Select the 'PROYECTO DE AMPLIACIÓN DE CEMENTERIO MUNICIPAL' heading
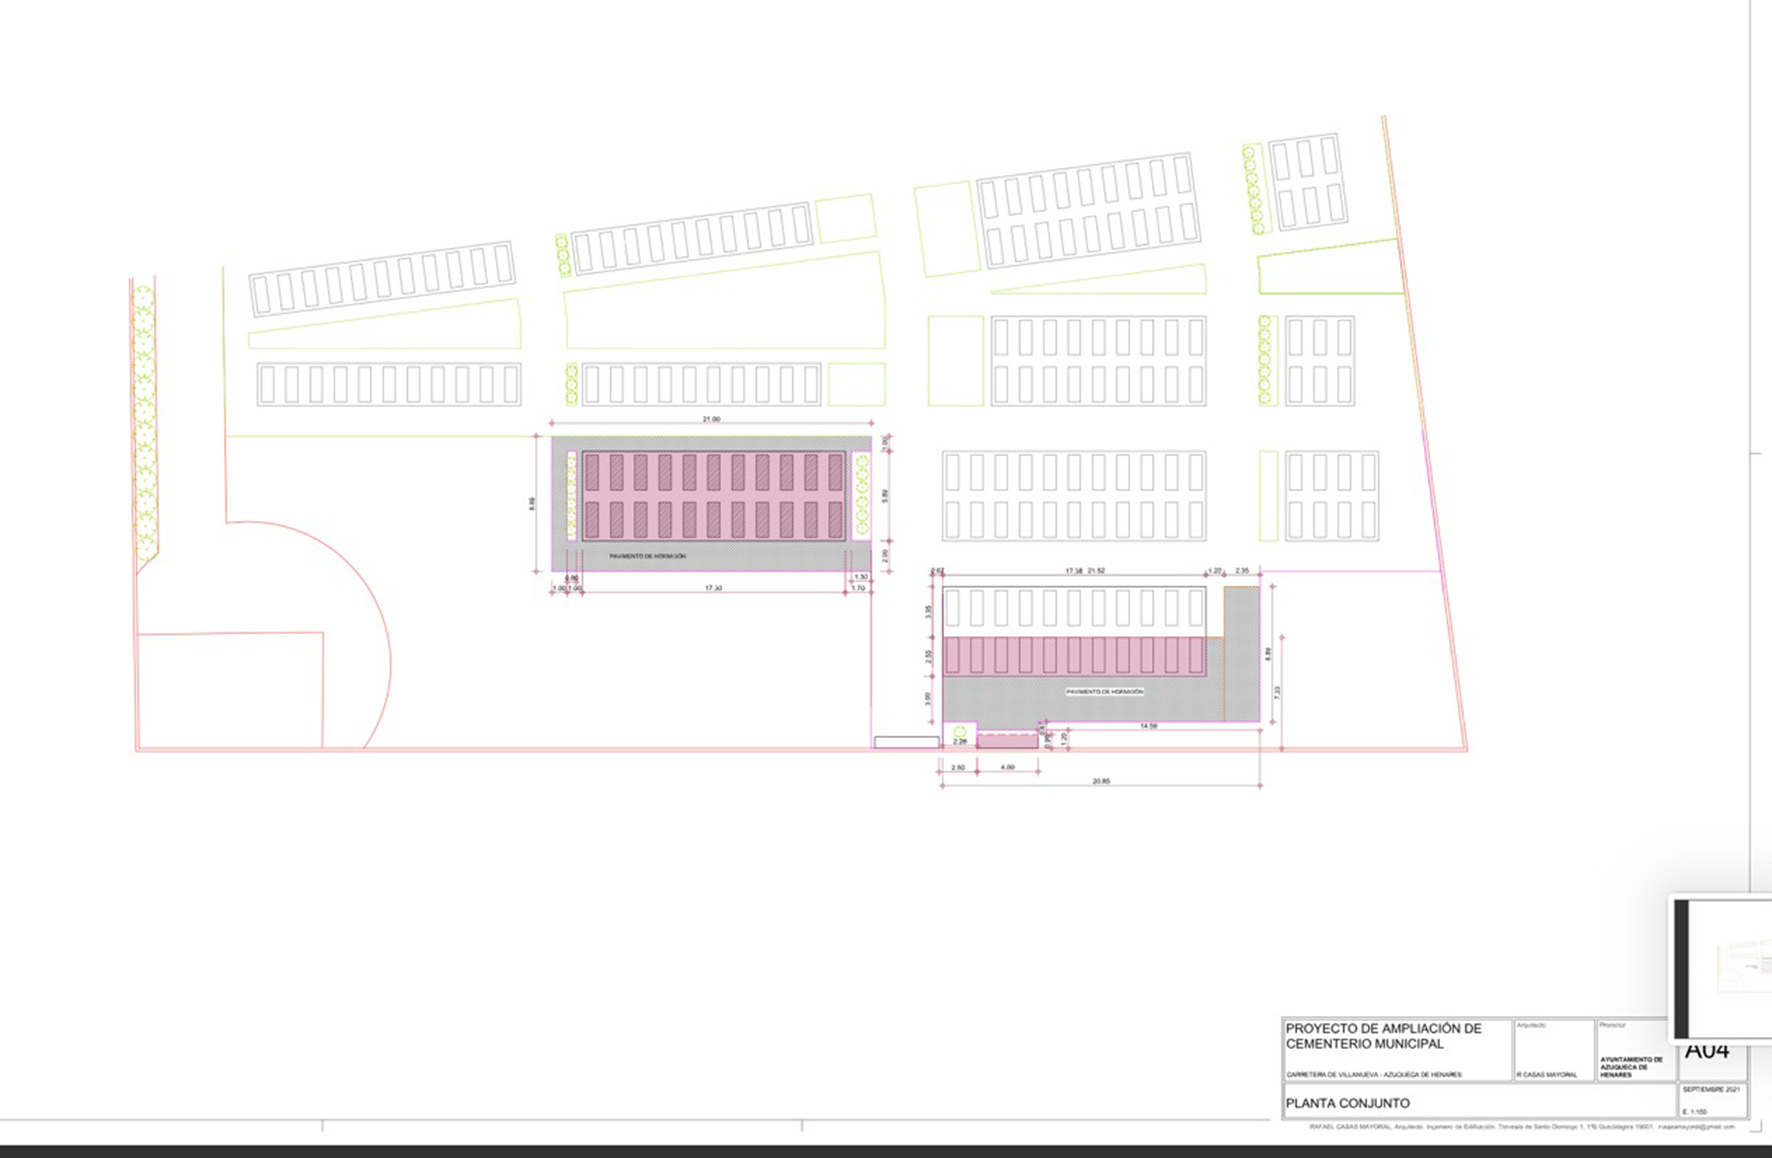Viewport: 1772px width, 1158px height. coord(1383,1036)
